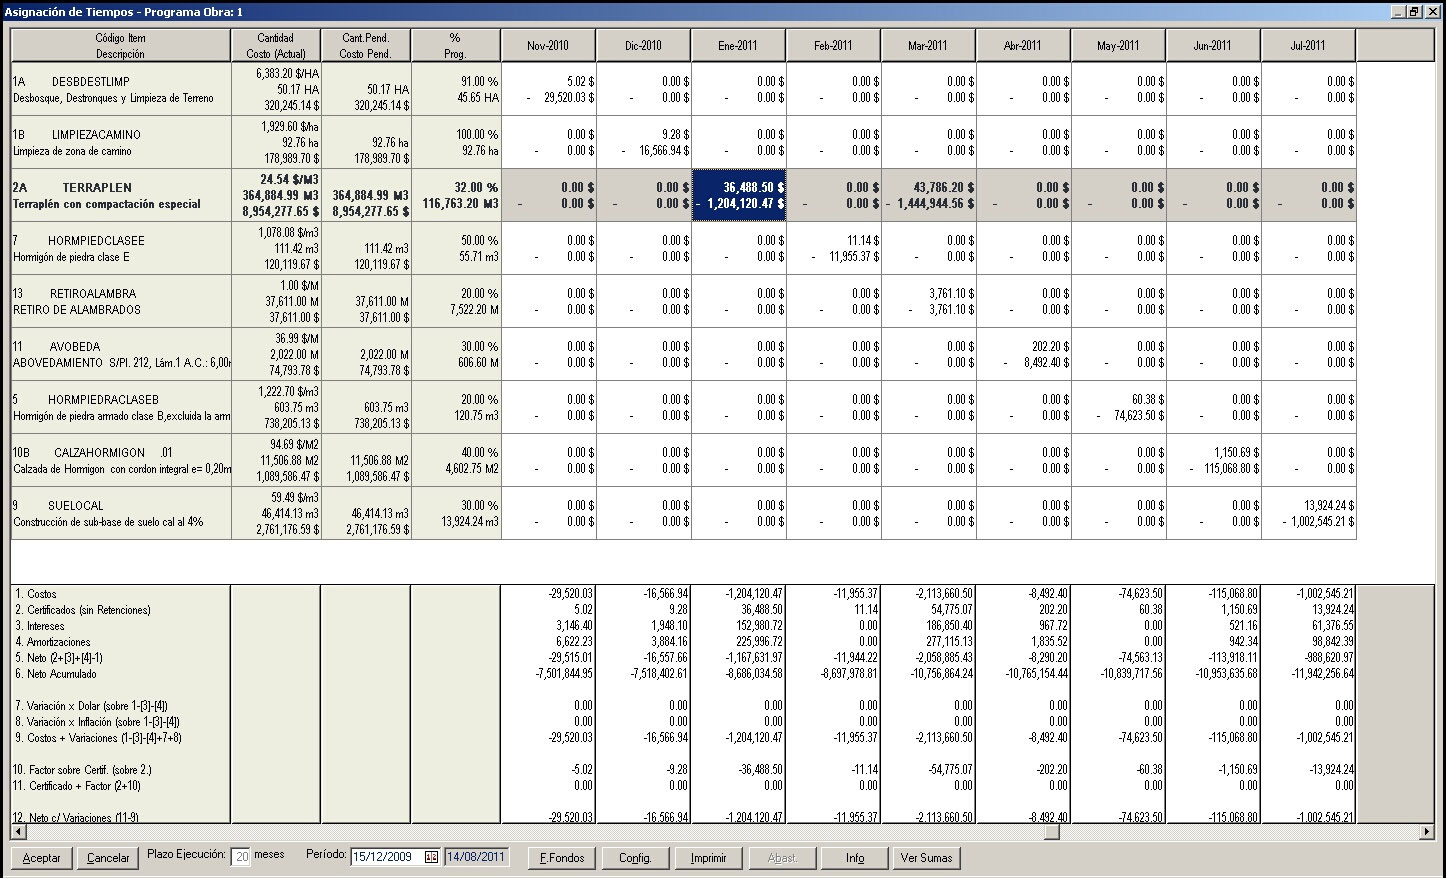Show totals with Ver Sumas
The width and height of the screenshot is (1446, 878).
(x=926, y=858)
